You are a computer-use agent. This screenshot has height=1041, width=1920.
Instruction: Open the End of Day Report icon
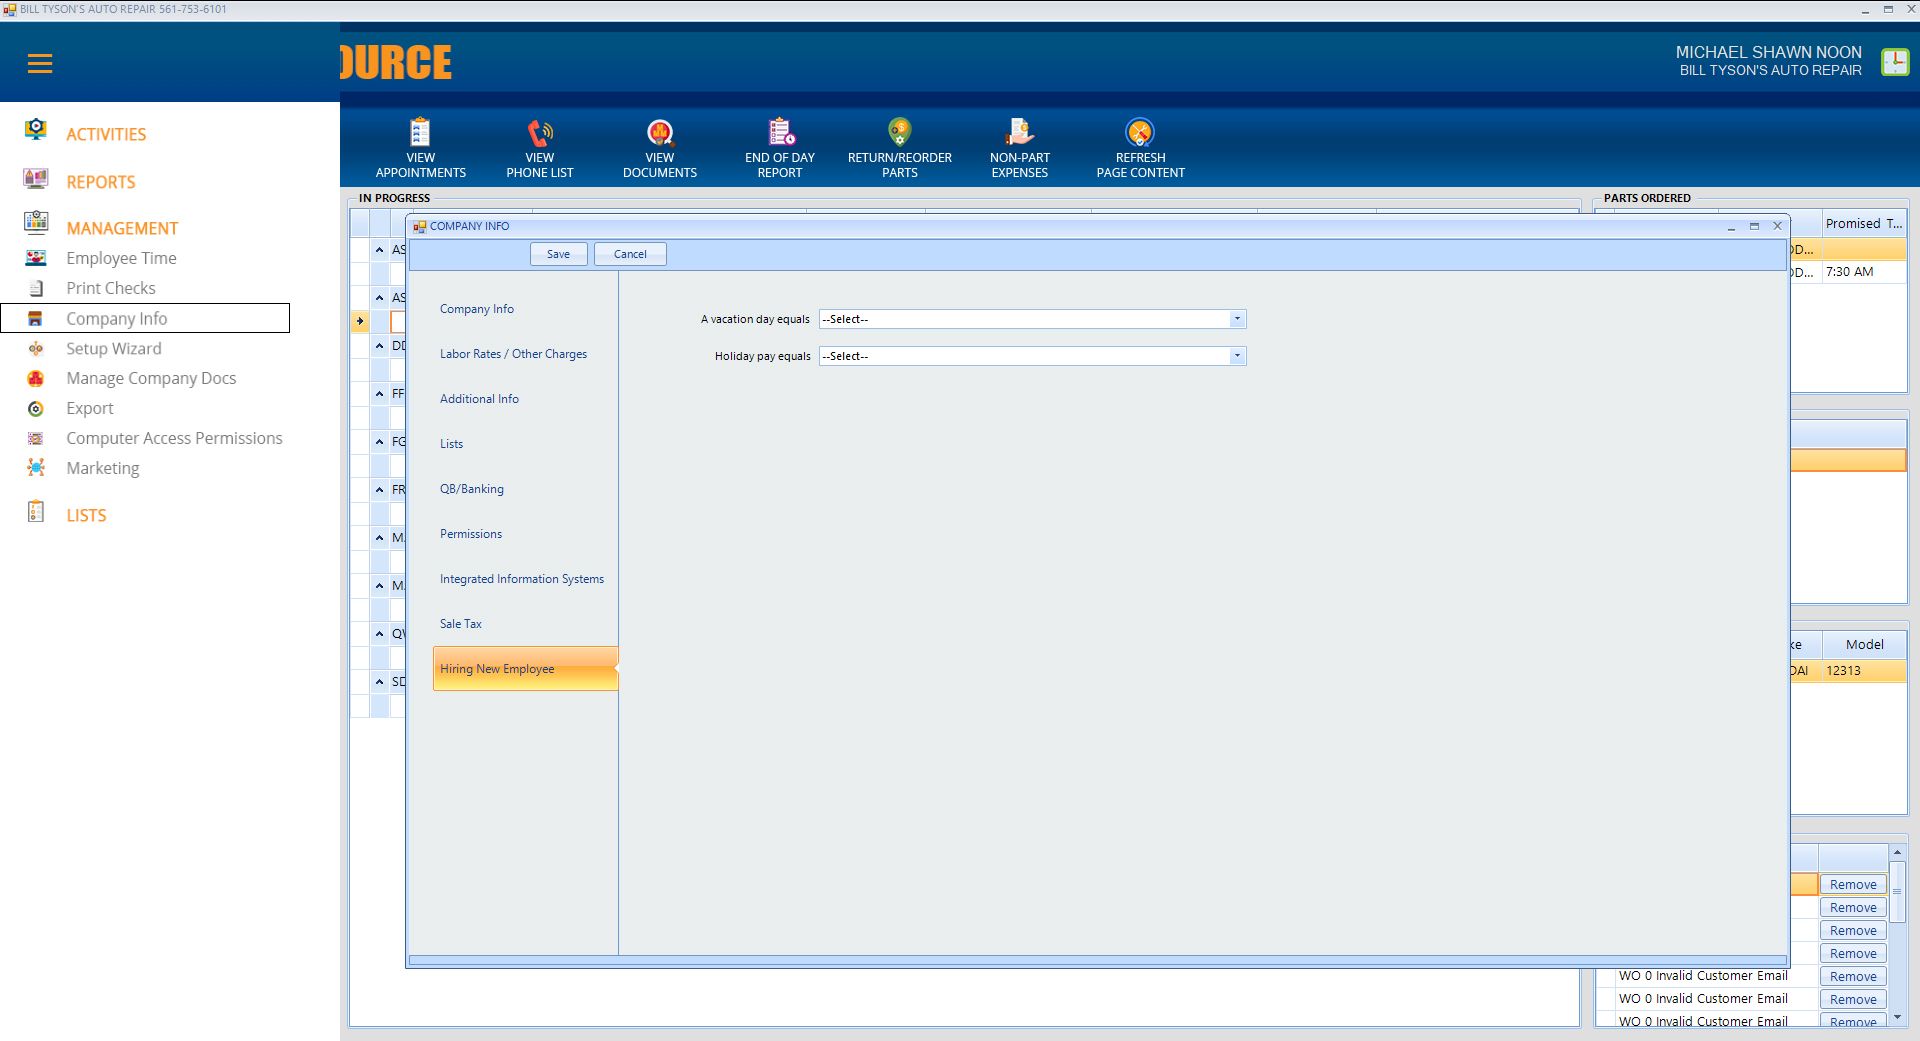780,133
